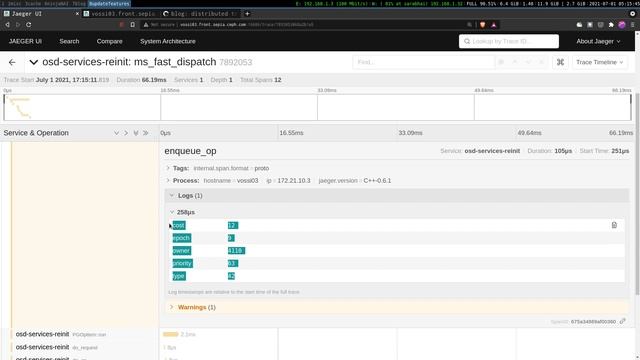Open the Trace Timeline view dropdown

pyautogui.click(x=599, y=62)
